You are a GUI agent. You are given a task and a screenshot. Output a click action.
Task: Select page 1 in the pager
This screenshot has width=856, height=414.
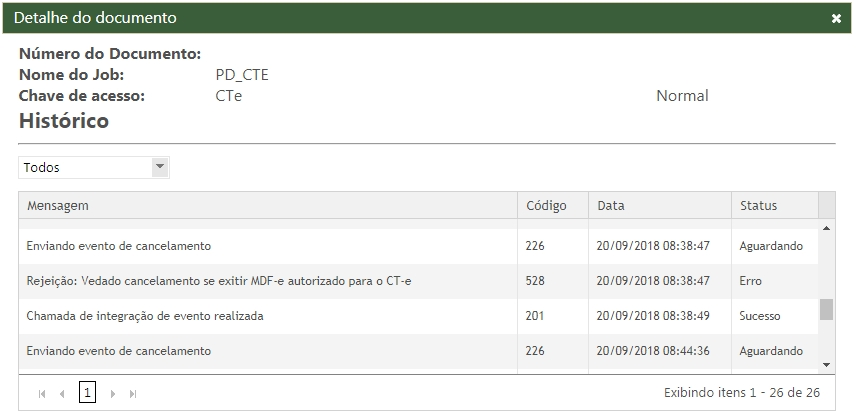click(x=87, y=393)
